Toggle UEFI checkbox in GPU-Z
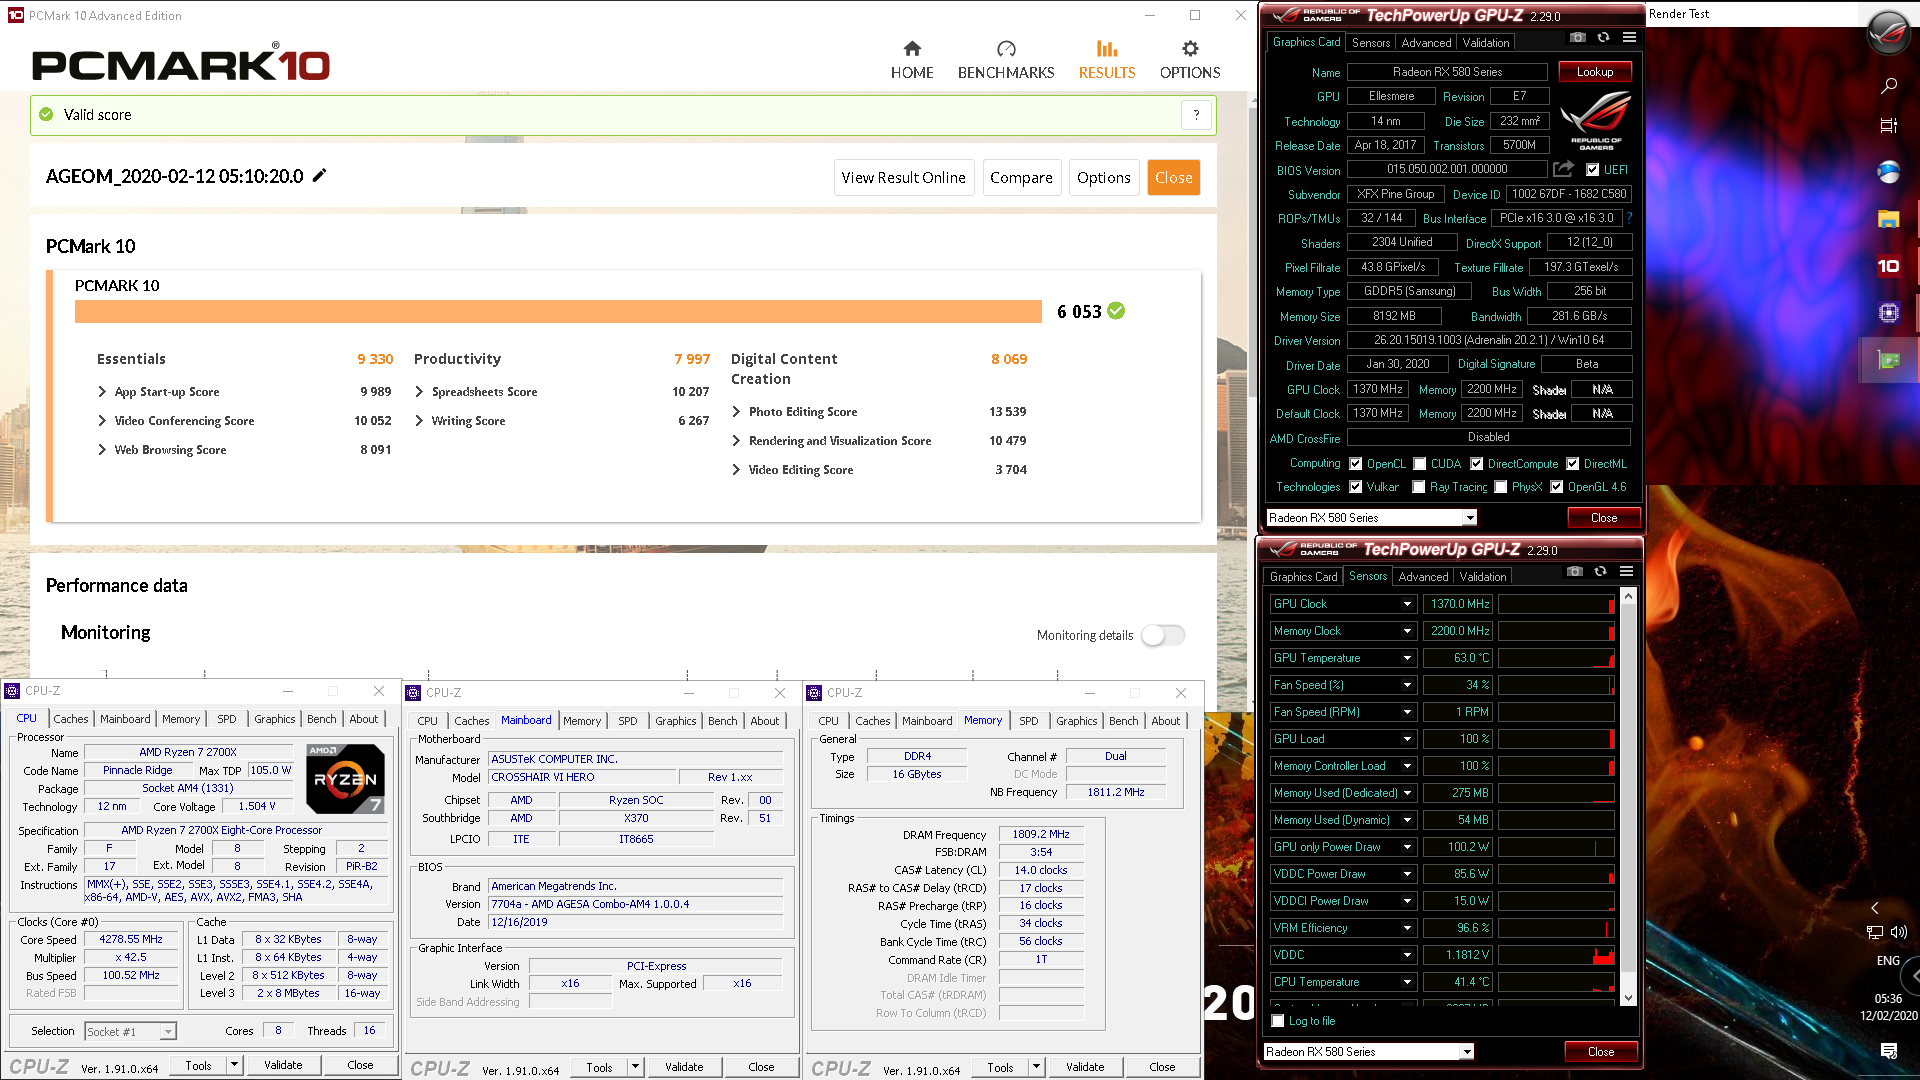The image size is (1920, 1080). click(x=1592, y=170)
